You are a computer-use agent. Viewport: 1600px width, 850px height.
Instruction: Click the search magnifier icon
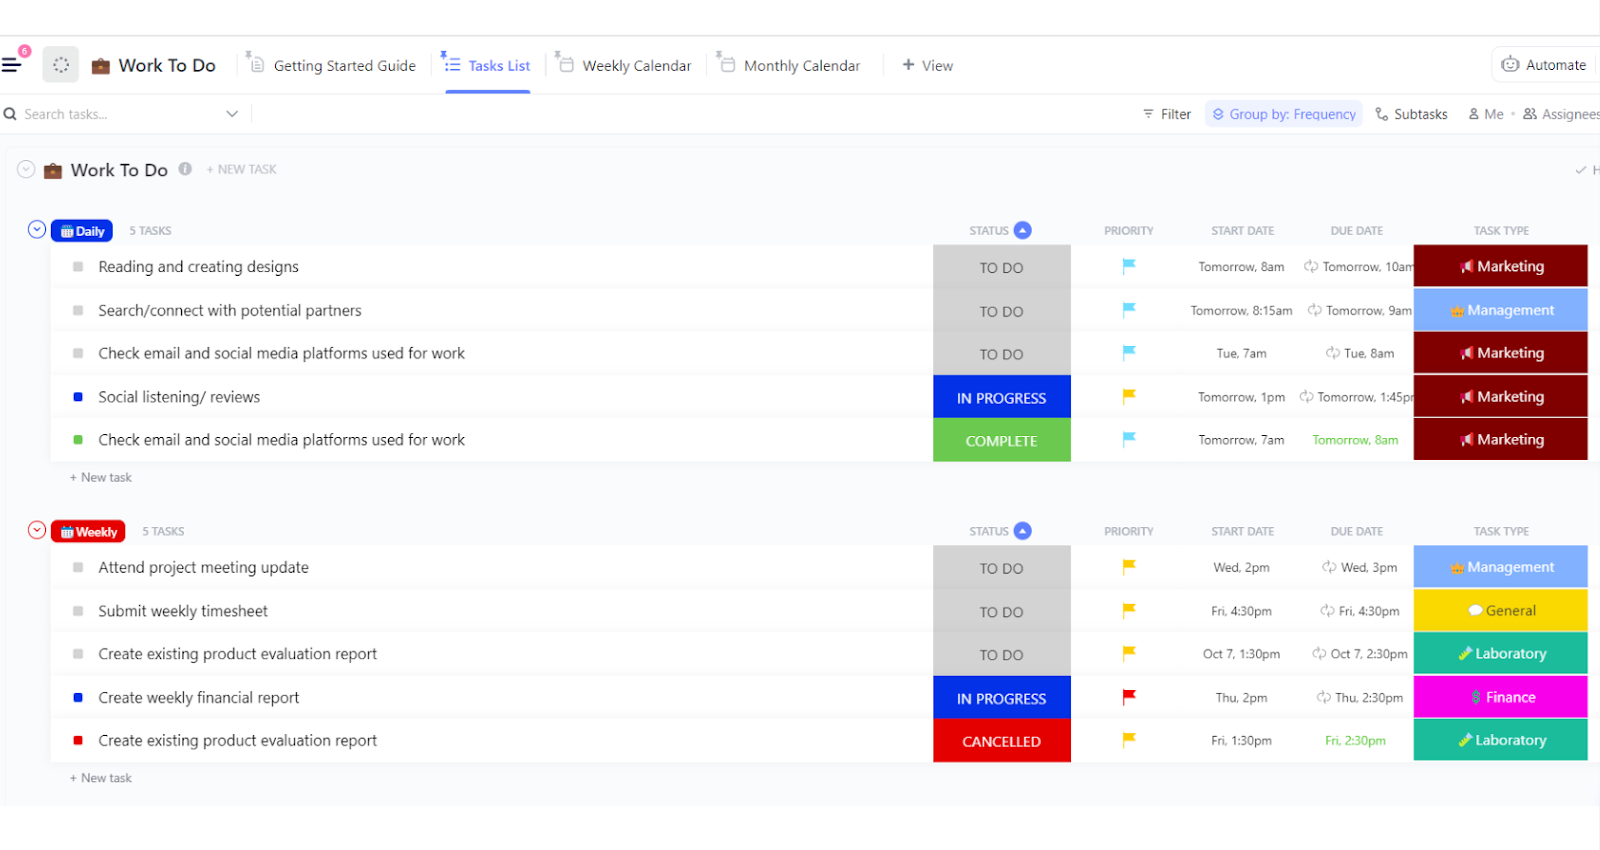point(10,114)
